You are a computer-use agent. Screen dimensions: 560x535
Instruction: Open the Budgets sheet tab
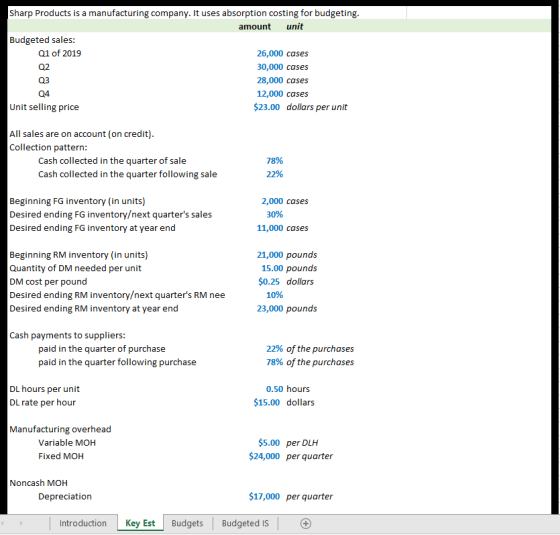click(187, 523)
